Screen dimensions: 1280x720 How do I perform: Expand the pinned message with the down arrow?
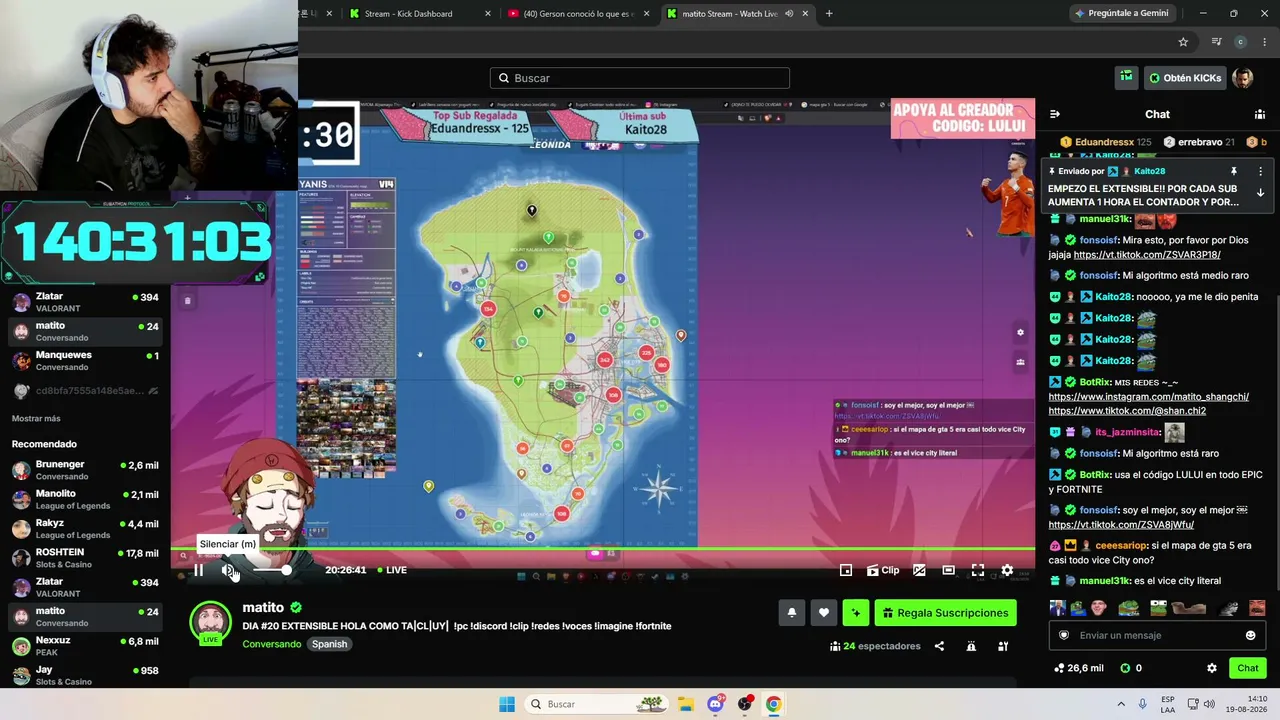coord(1260,193)
